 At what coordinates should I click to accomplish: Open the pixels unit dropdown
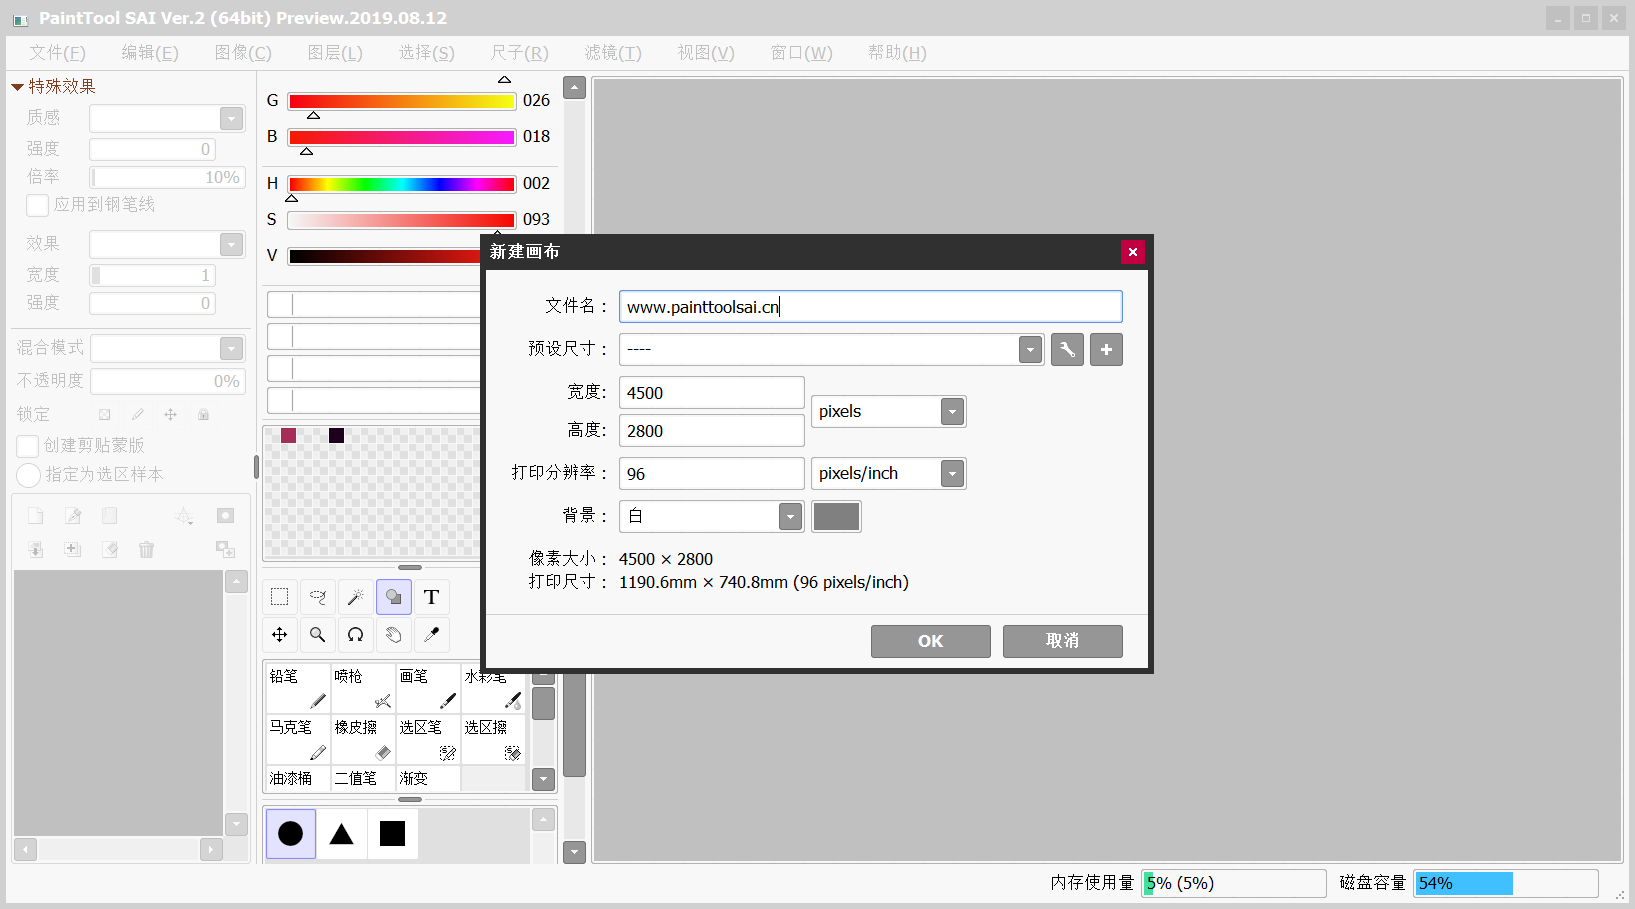pos(952,412)
